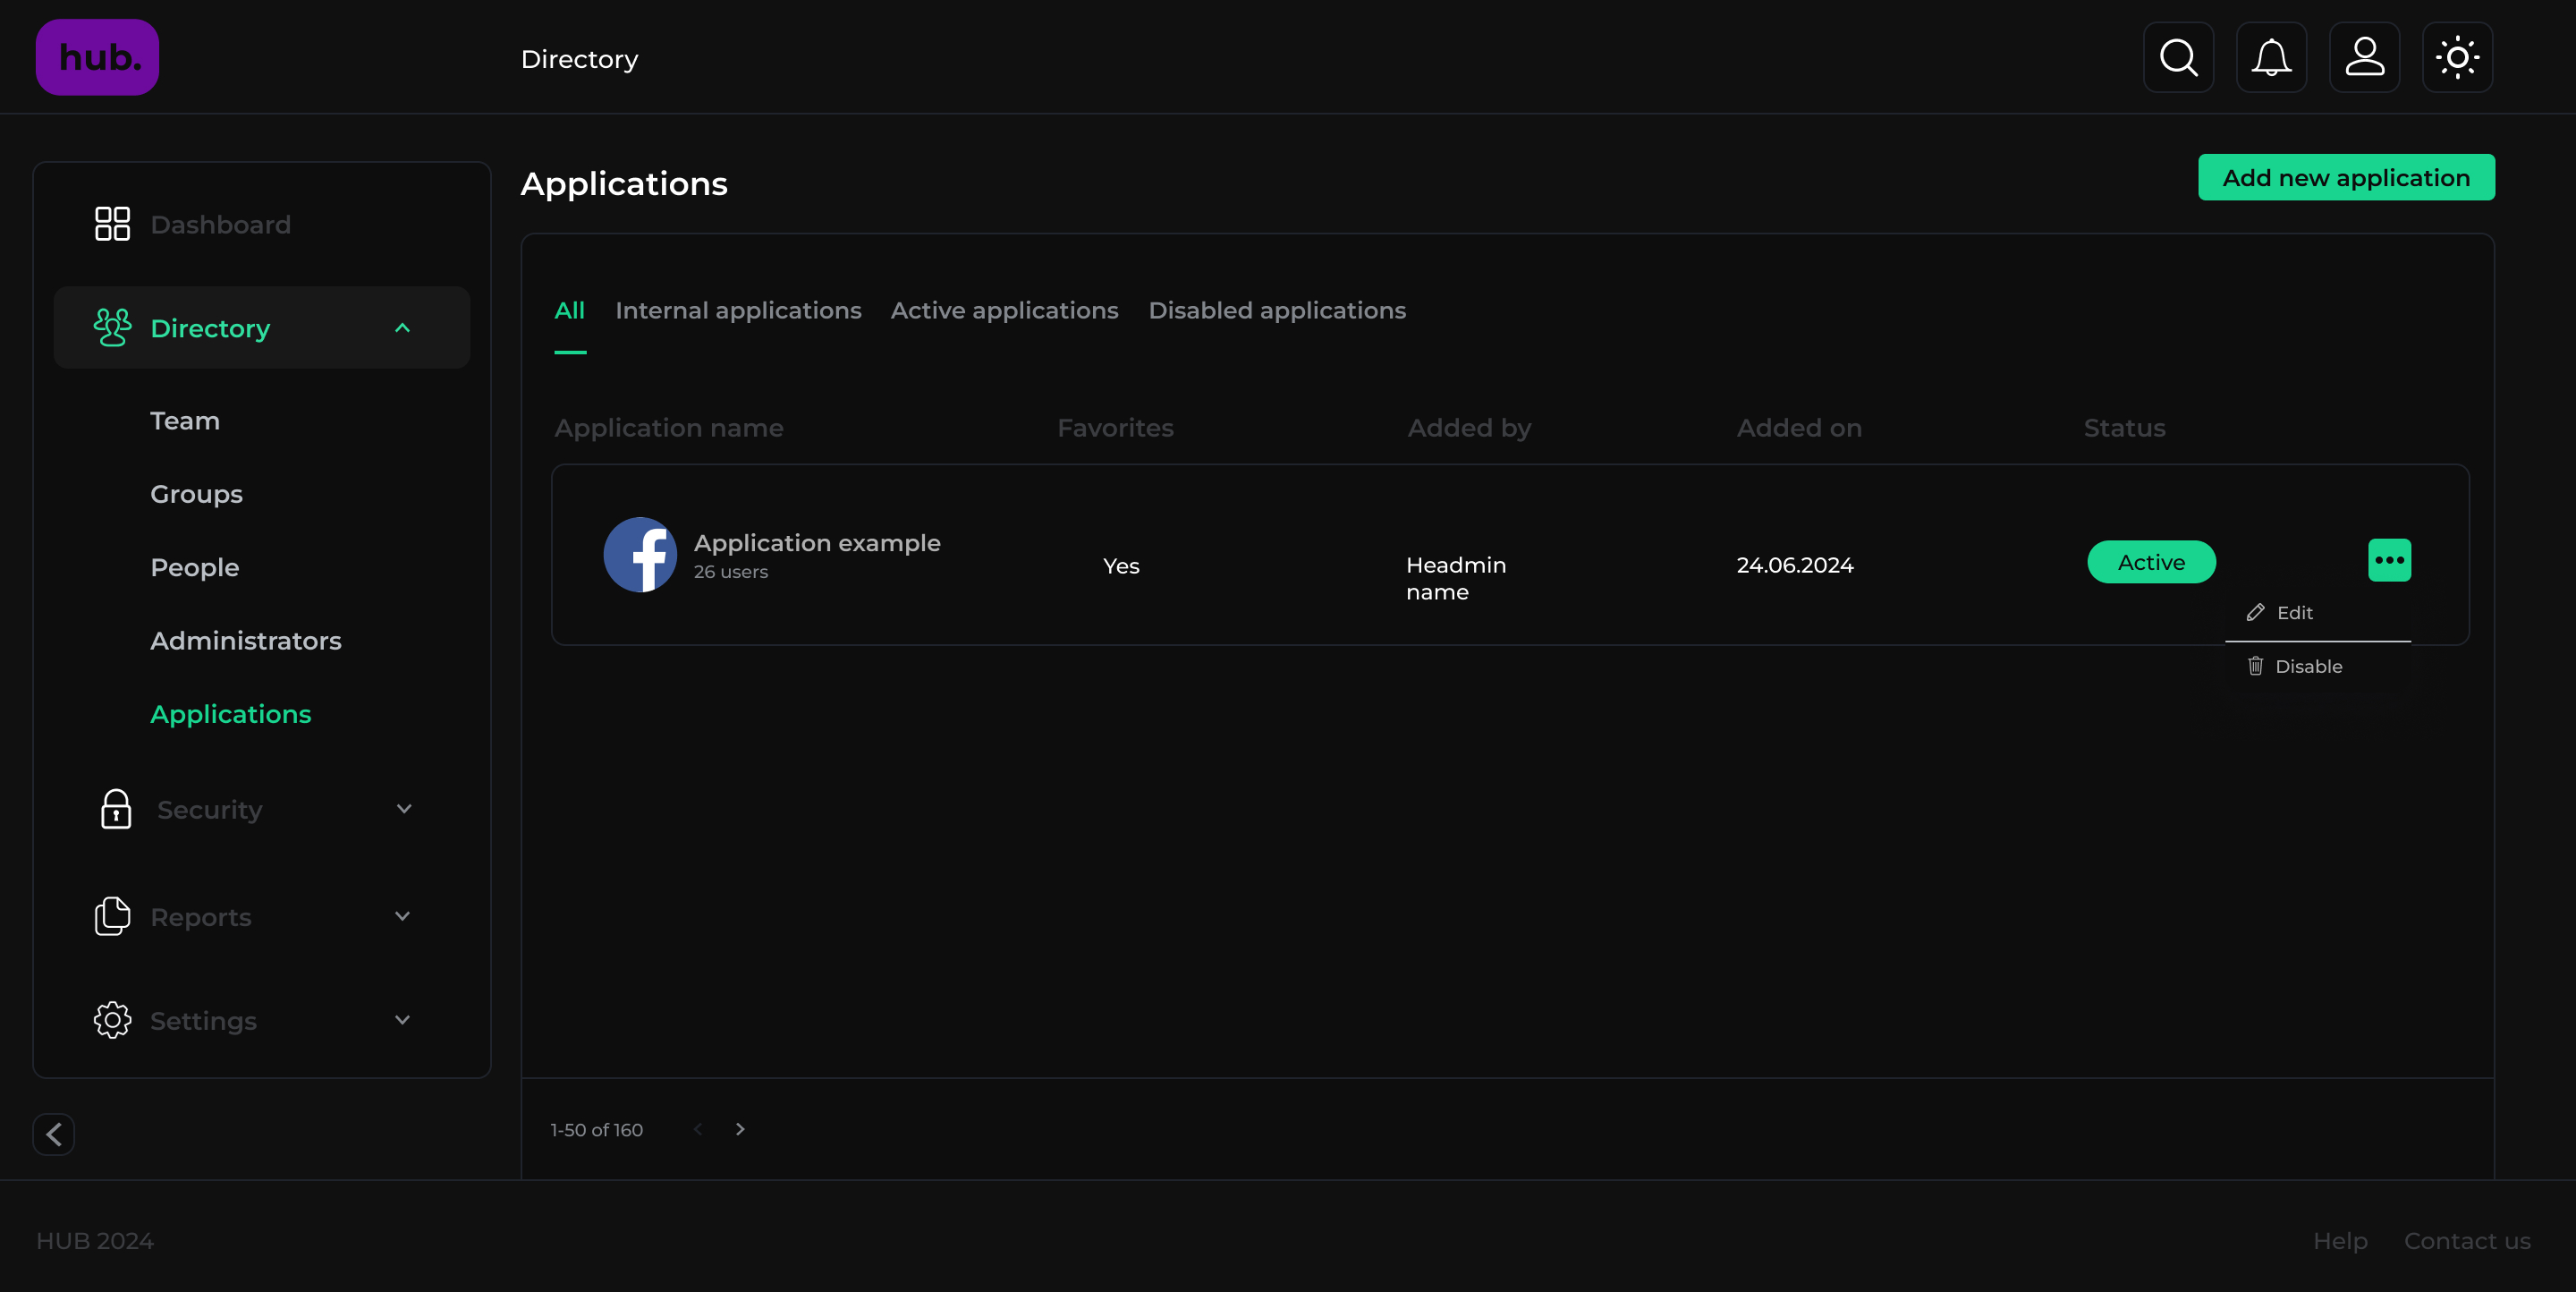Expand the Reports menu chevron
Screen dimensions: 2576x1292
coord(402,916)
